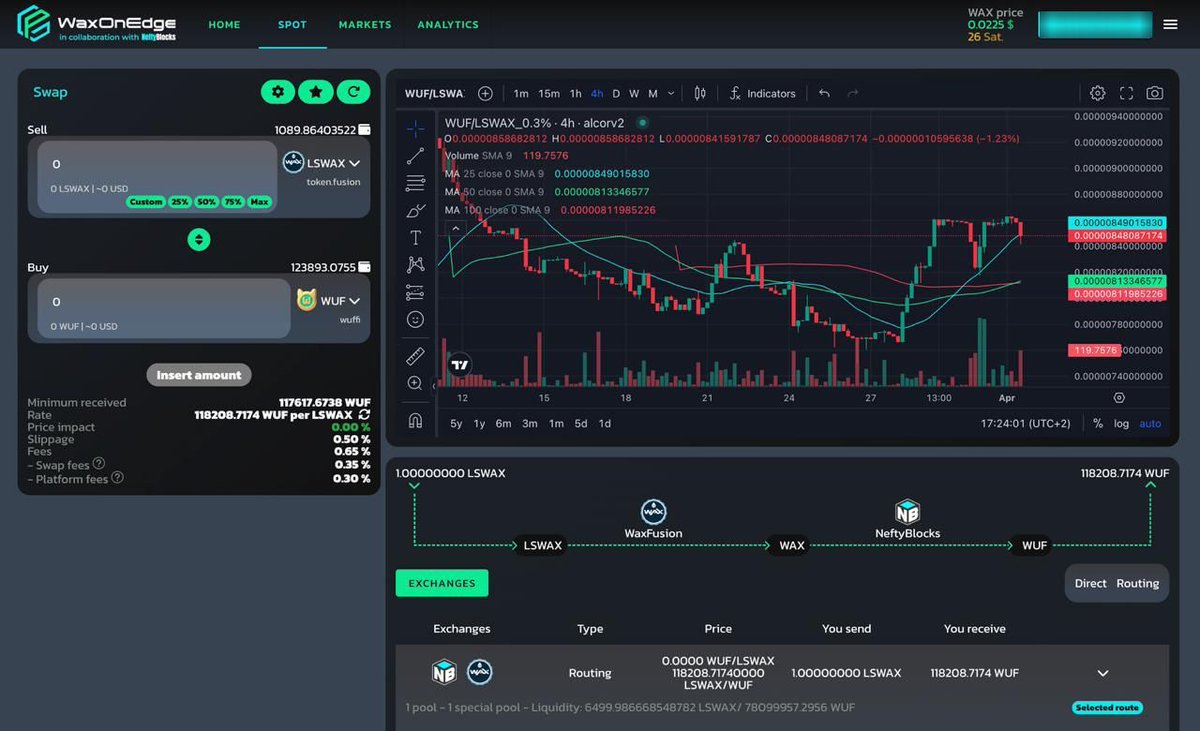Viewport: 1200px width, 731px height.
Task: Toggle auto scale on chart
Action: [1151, 423]
